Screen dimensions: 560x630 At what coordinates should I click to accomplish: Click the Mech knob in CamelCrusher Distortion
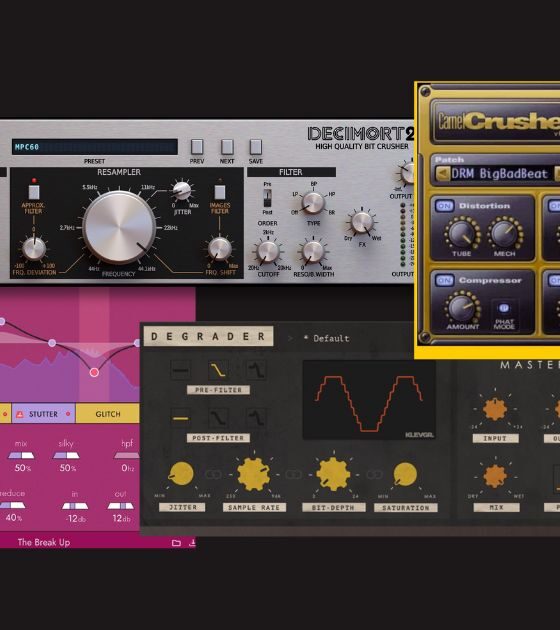point(505,233)
